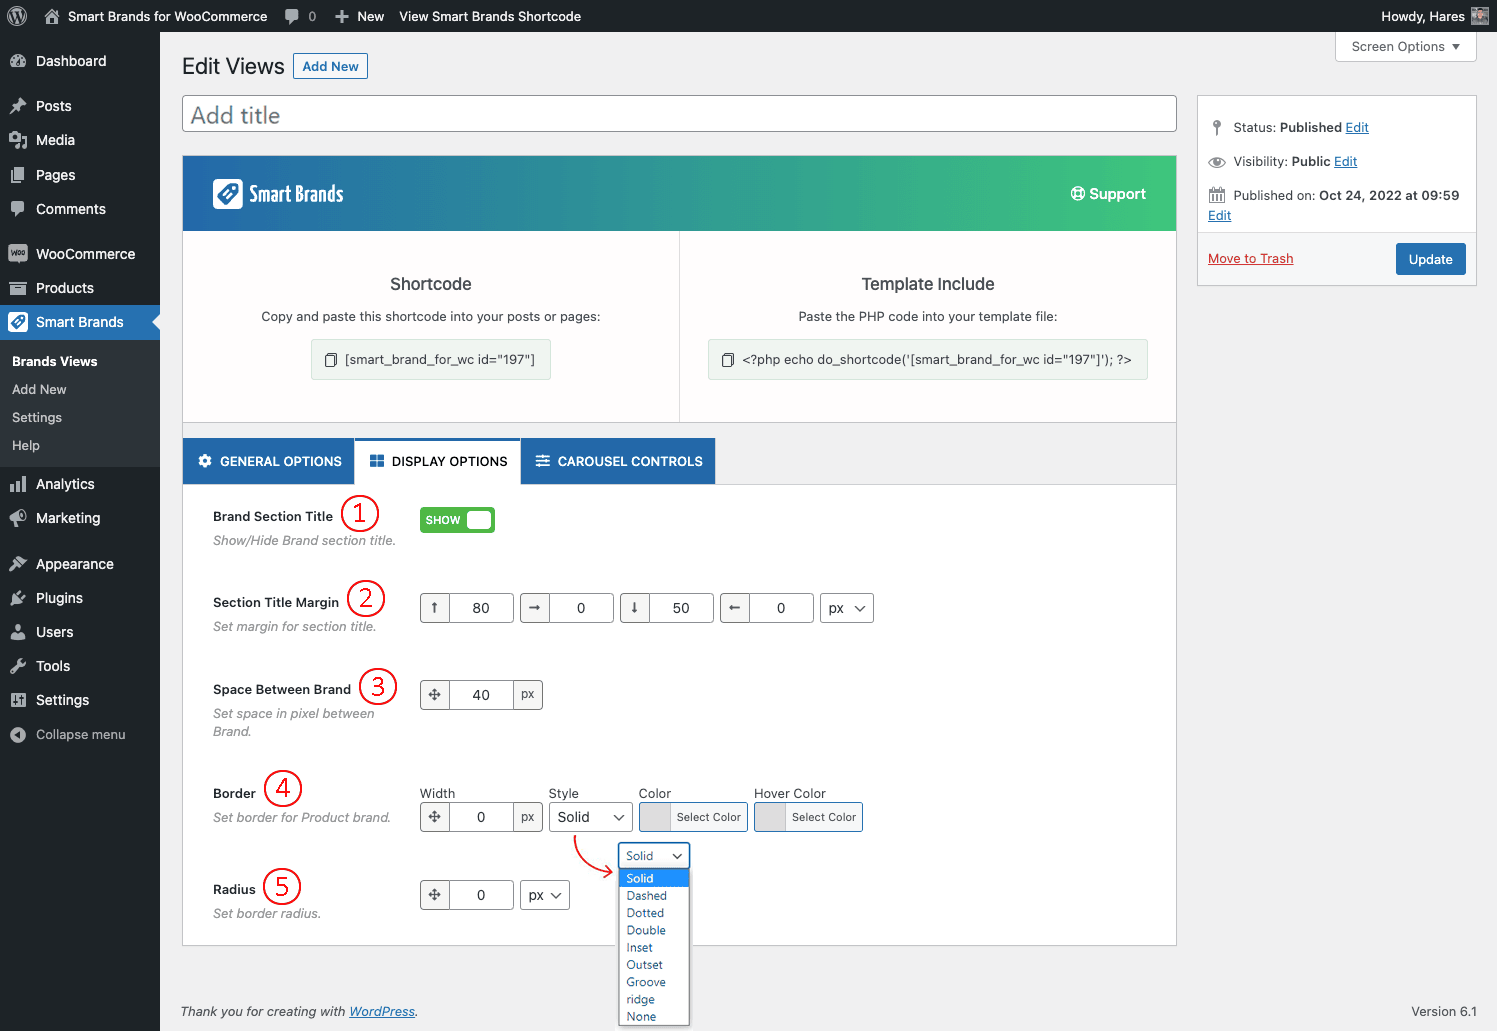Expand Screen Options panel
Image resolution: width=1497 pixels, height=1031 pixels.
click(1405, 47)
